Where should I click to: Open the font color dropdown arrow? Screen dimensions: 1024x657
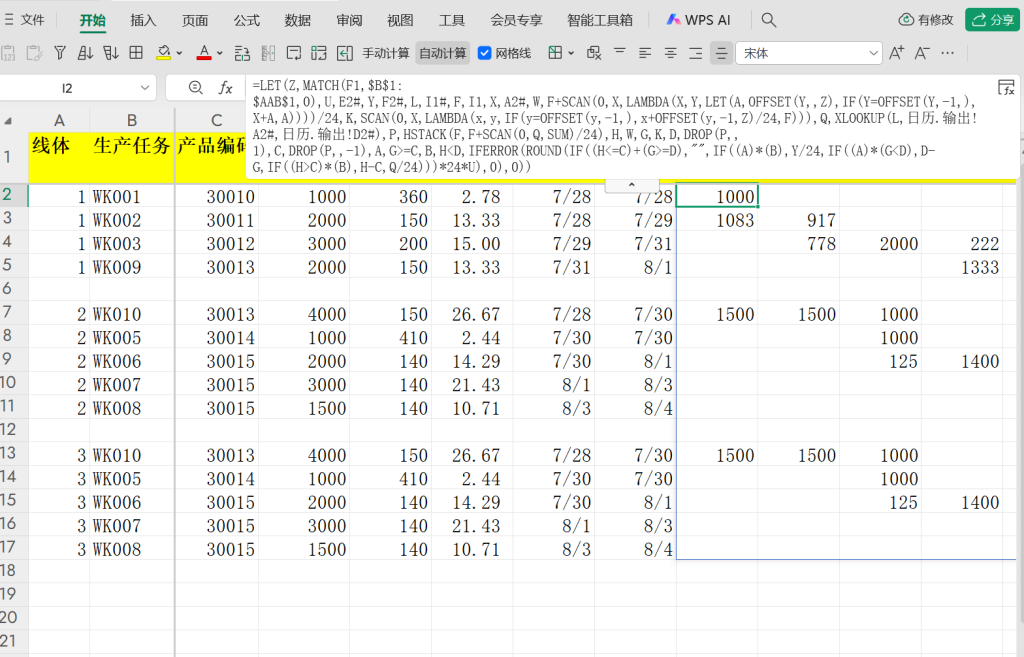click(x=219, y=54)
